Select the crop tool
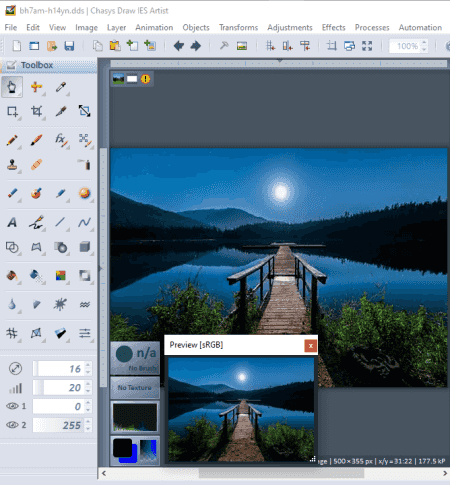 point(36,111)
